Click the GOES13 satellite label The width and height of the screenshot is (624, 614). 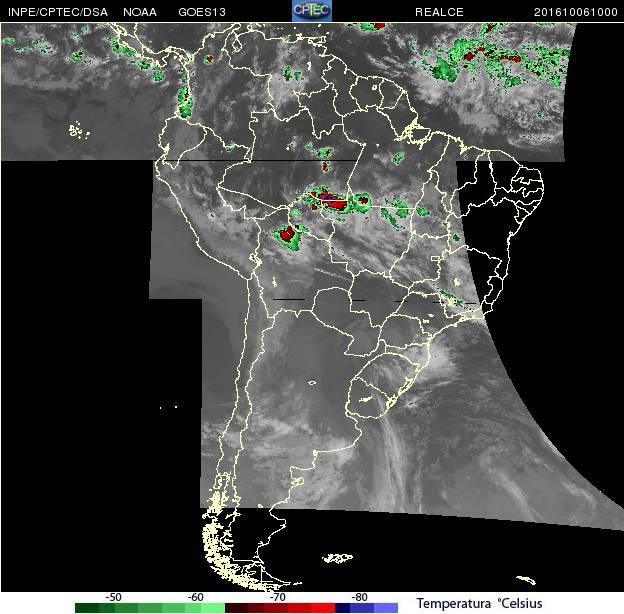click(x=202, y=12)
